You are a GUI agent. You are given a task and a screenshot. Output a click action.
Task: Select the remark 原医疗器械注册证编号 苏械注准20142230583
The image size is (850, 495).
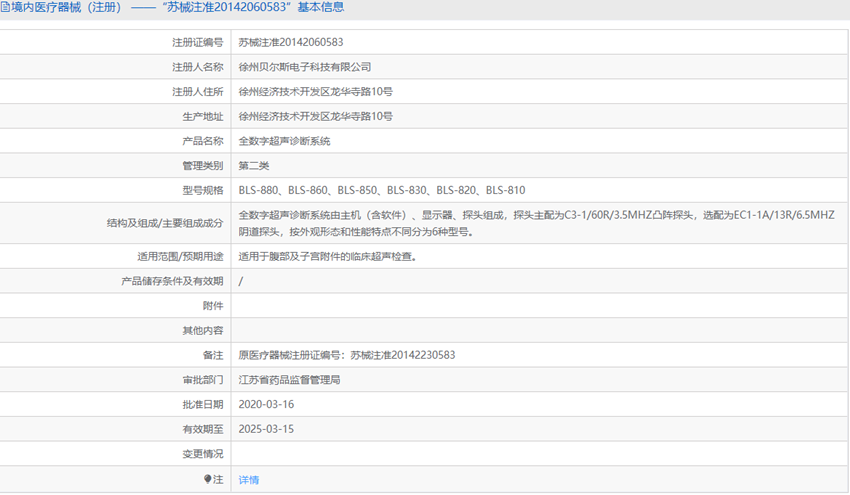point(347,355)
